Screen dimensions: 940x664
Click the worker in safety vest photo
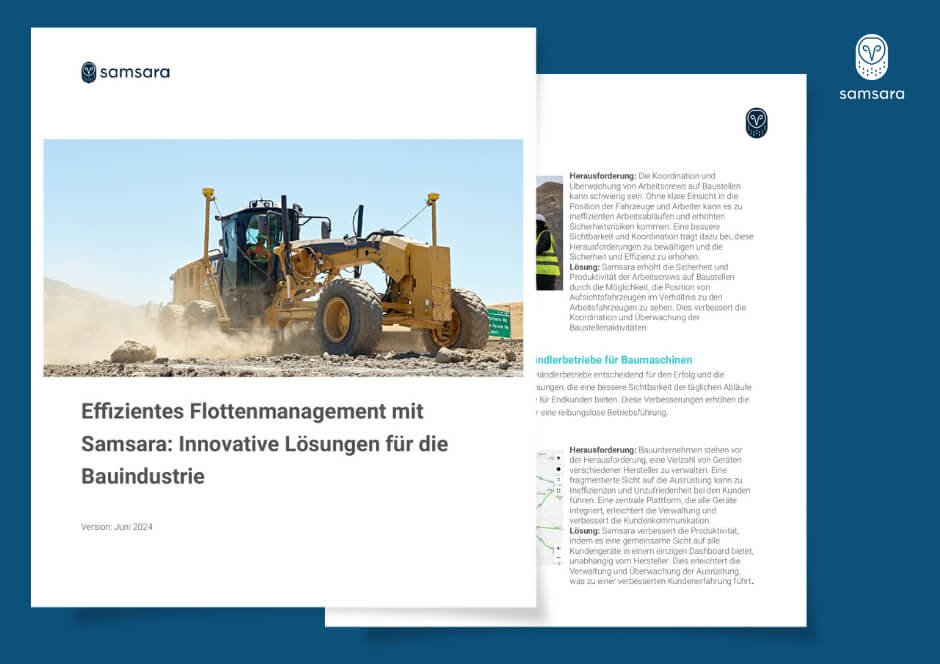tap(549, 233)
